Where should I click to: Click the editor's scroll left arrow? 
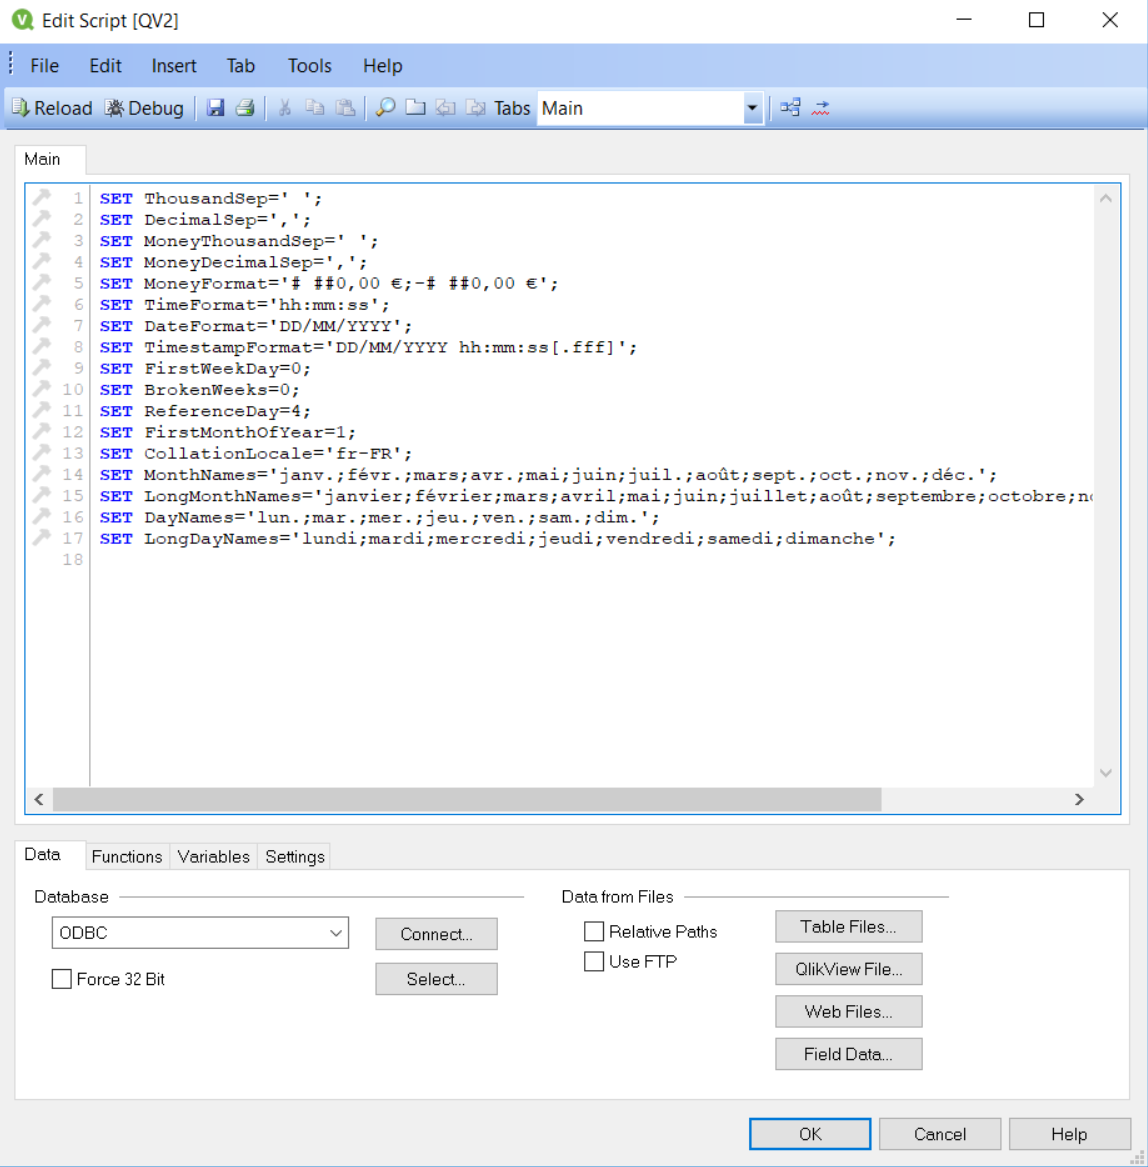(x=39, y=799)
